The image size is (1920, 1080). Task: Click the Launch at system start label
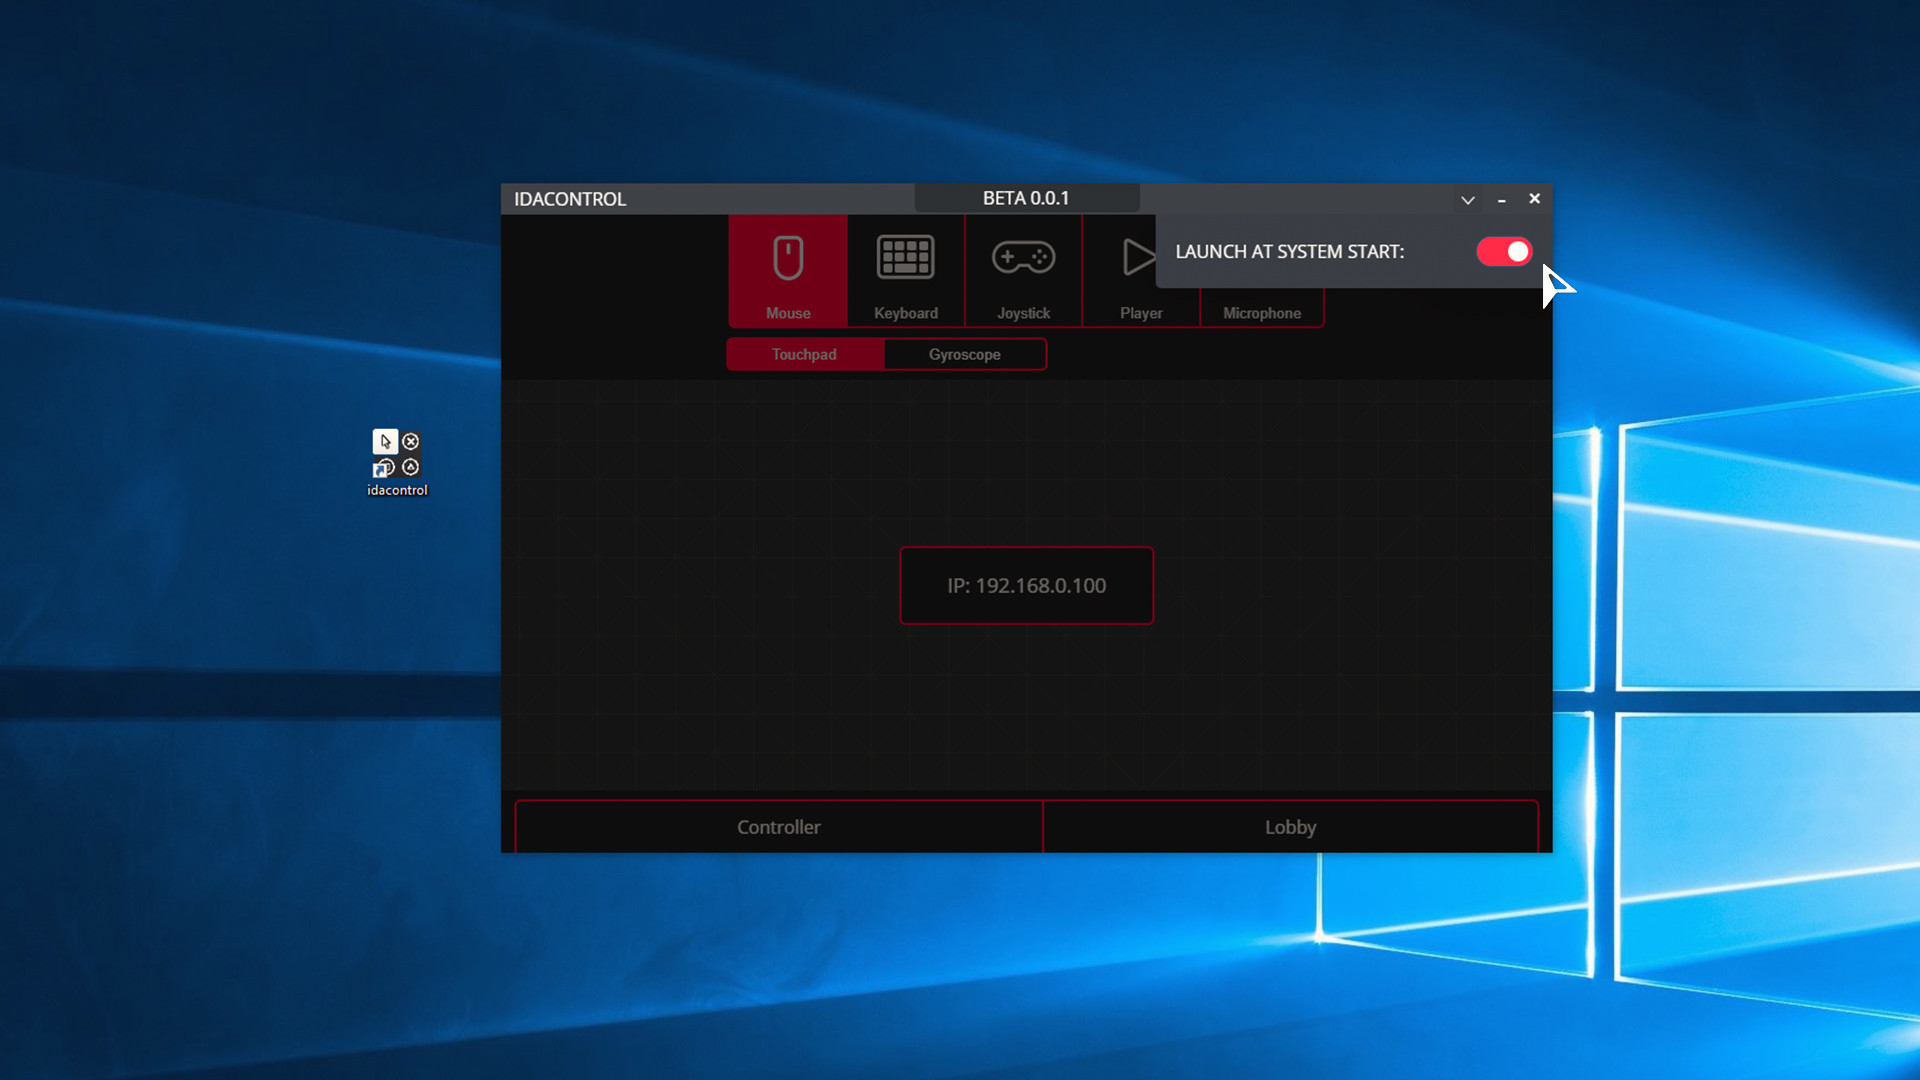point(1290,252)
